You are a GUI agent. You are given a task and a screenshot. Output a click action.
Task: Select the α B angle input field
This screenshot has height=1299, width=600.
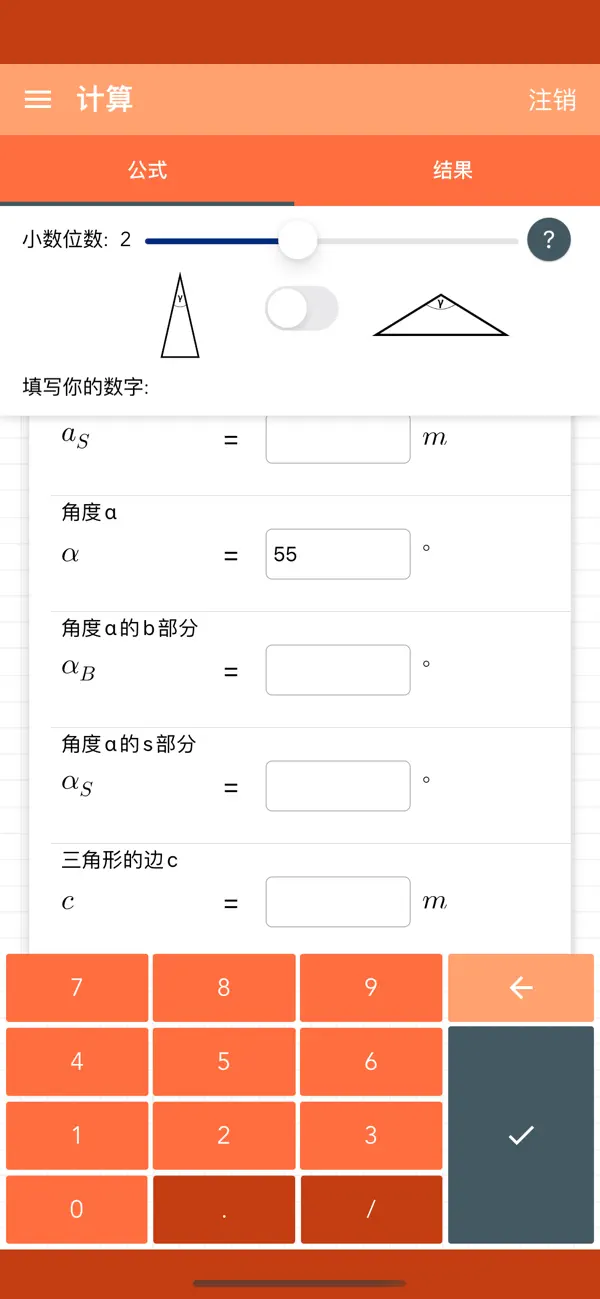pos(337,670)
